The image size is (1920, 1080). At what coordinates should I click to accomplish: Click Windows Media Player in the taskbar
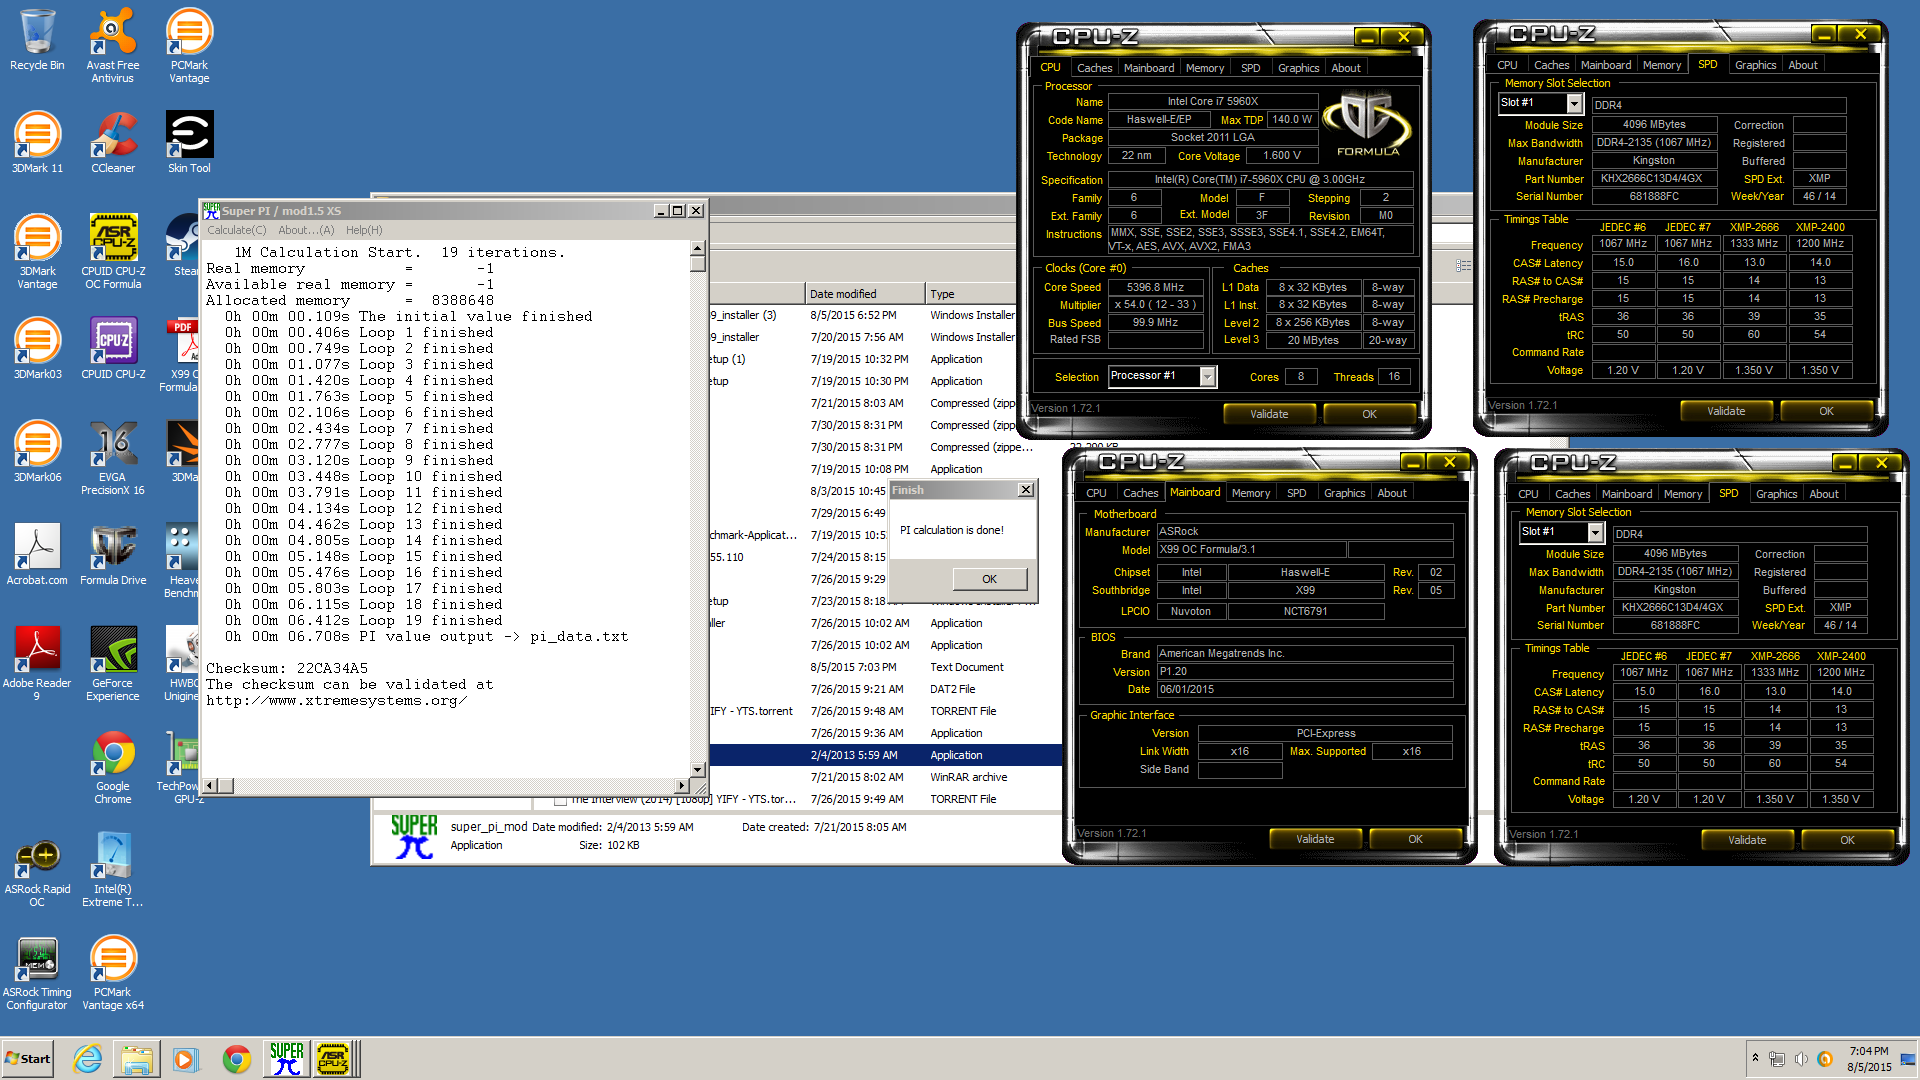coord(186,1059)
